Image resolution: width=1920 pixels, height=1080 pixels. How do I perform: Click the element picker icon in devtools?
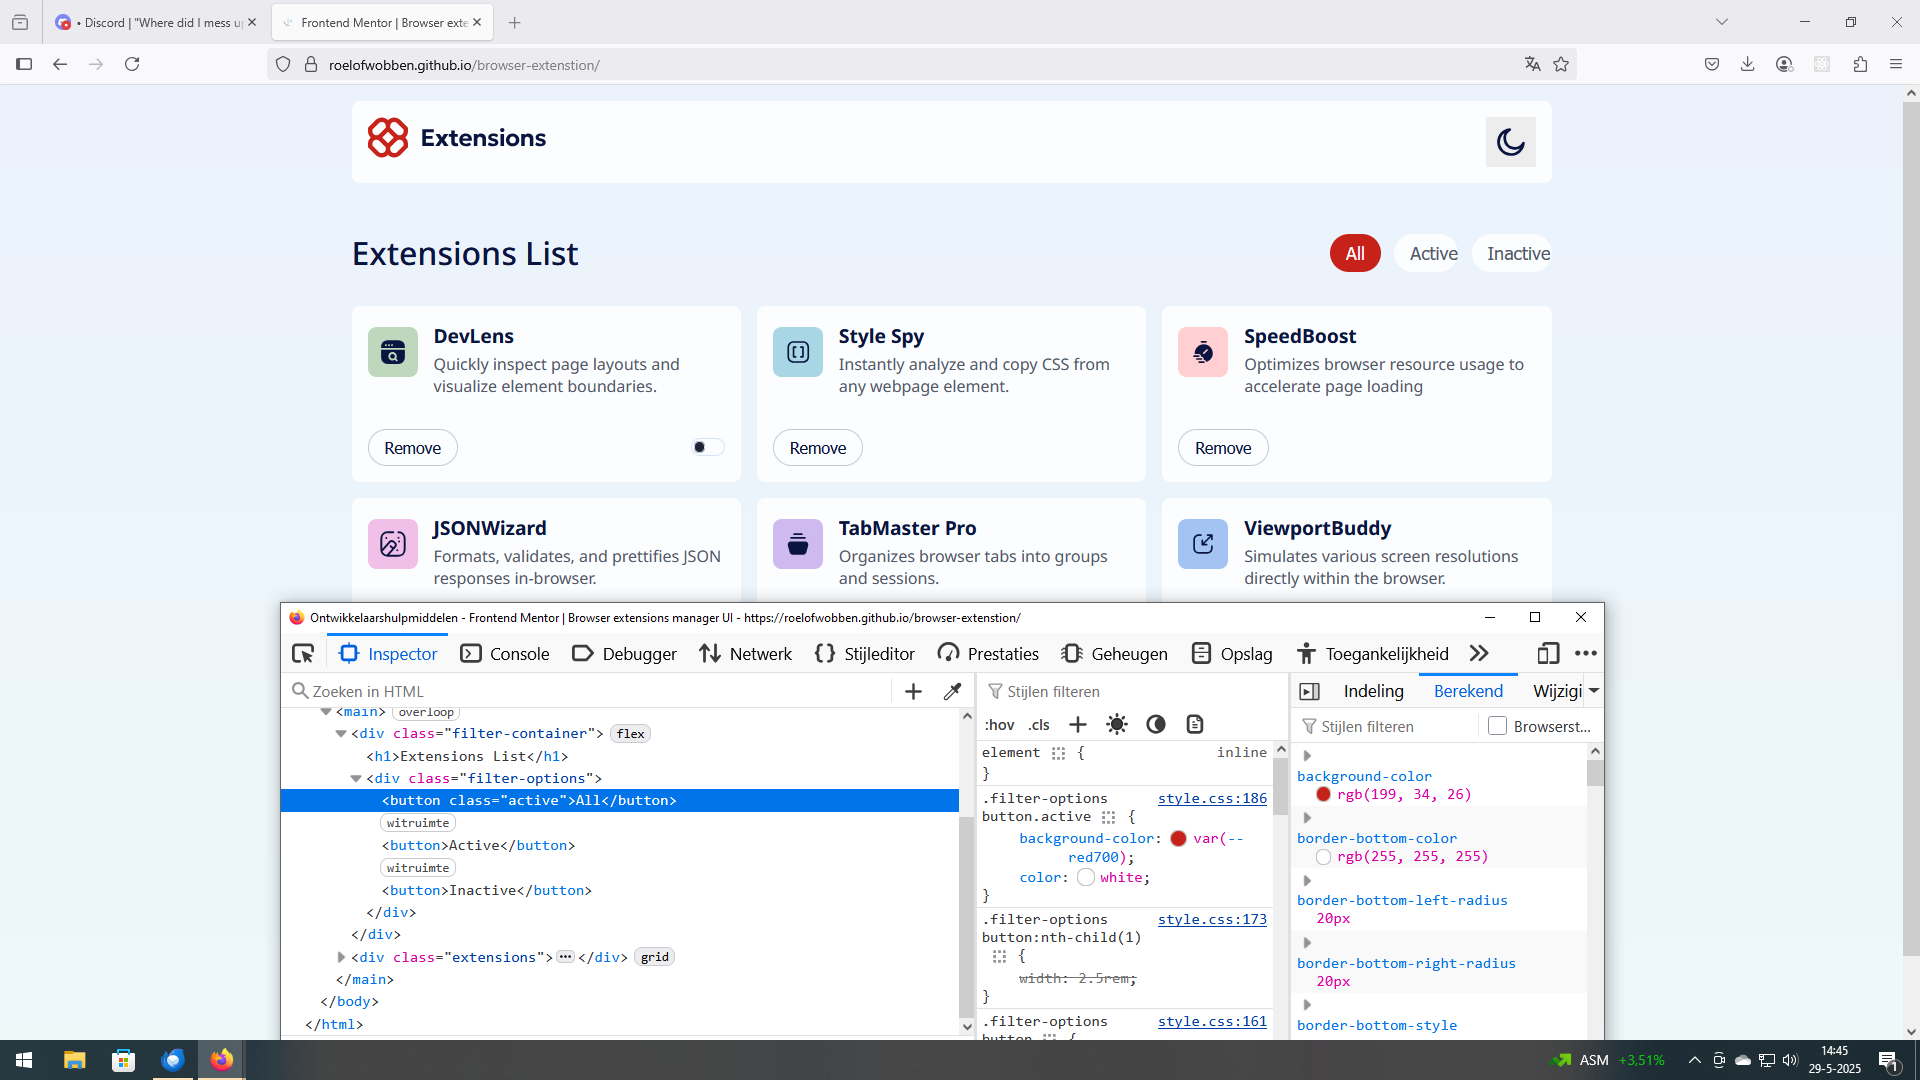[303, 654]
